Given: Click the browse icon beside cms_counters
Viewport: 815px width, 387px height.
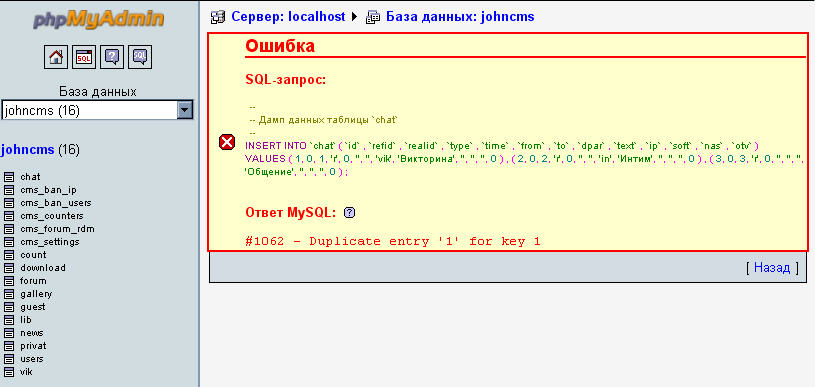Looking at the screenshot, I should tap(9, 216).
